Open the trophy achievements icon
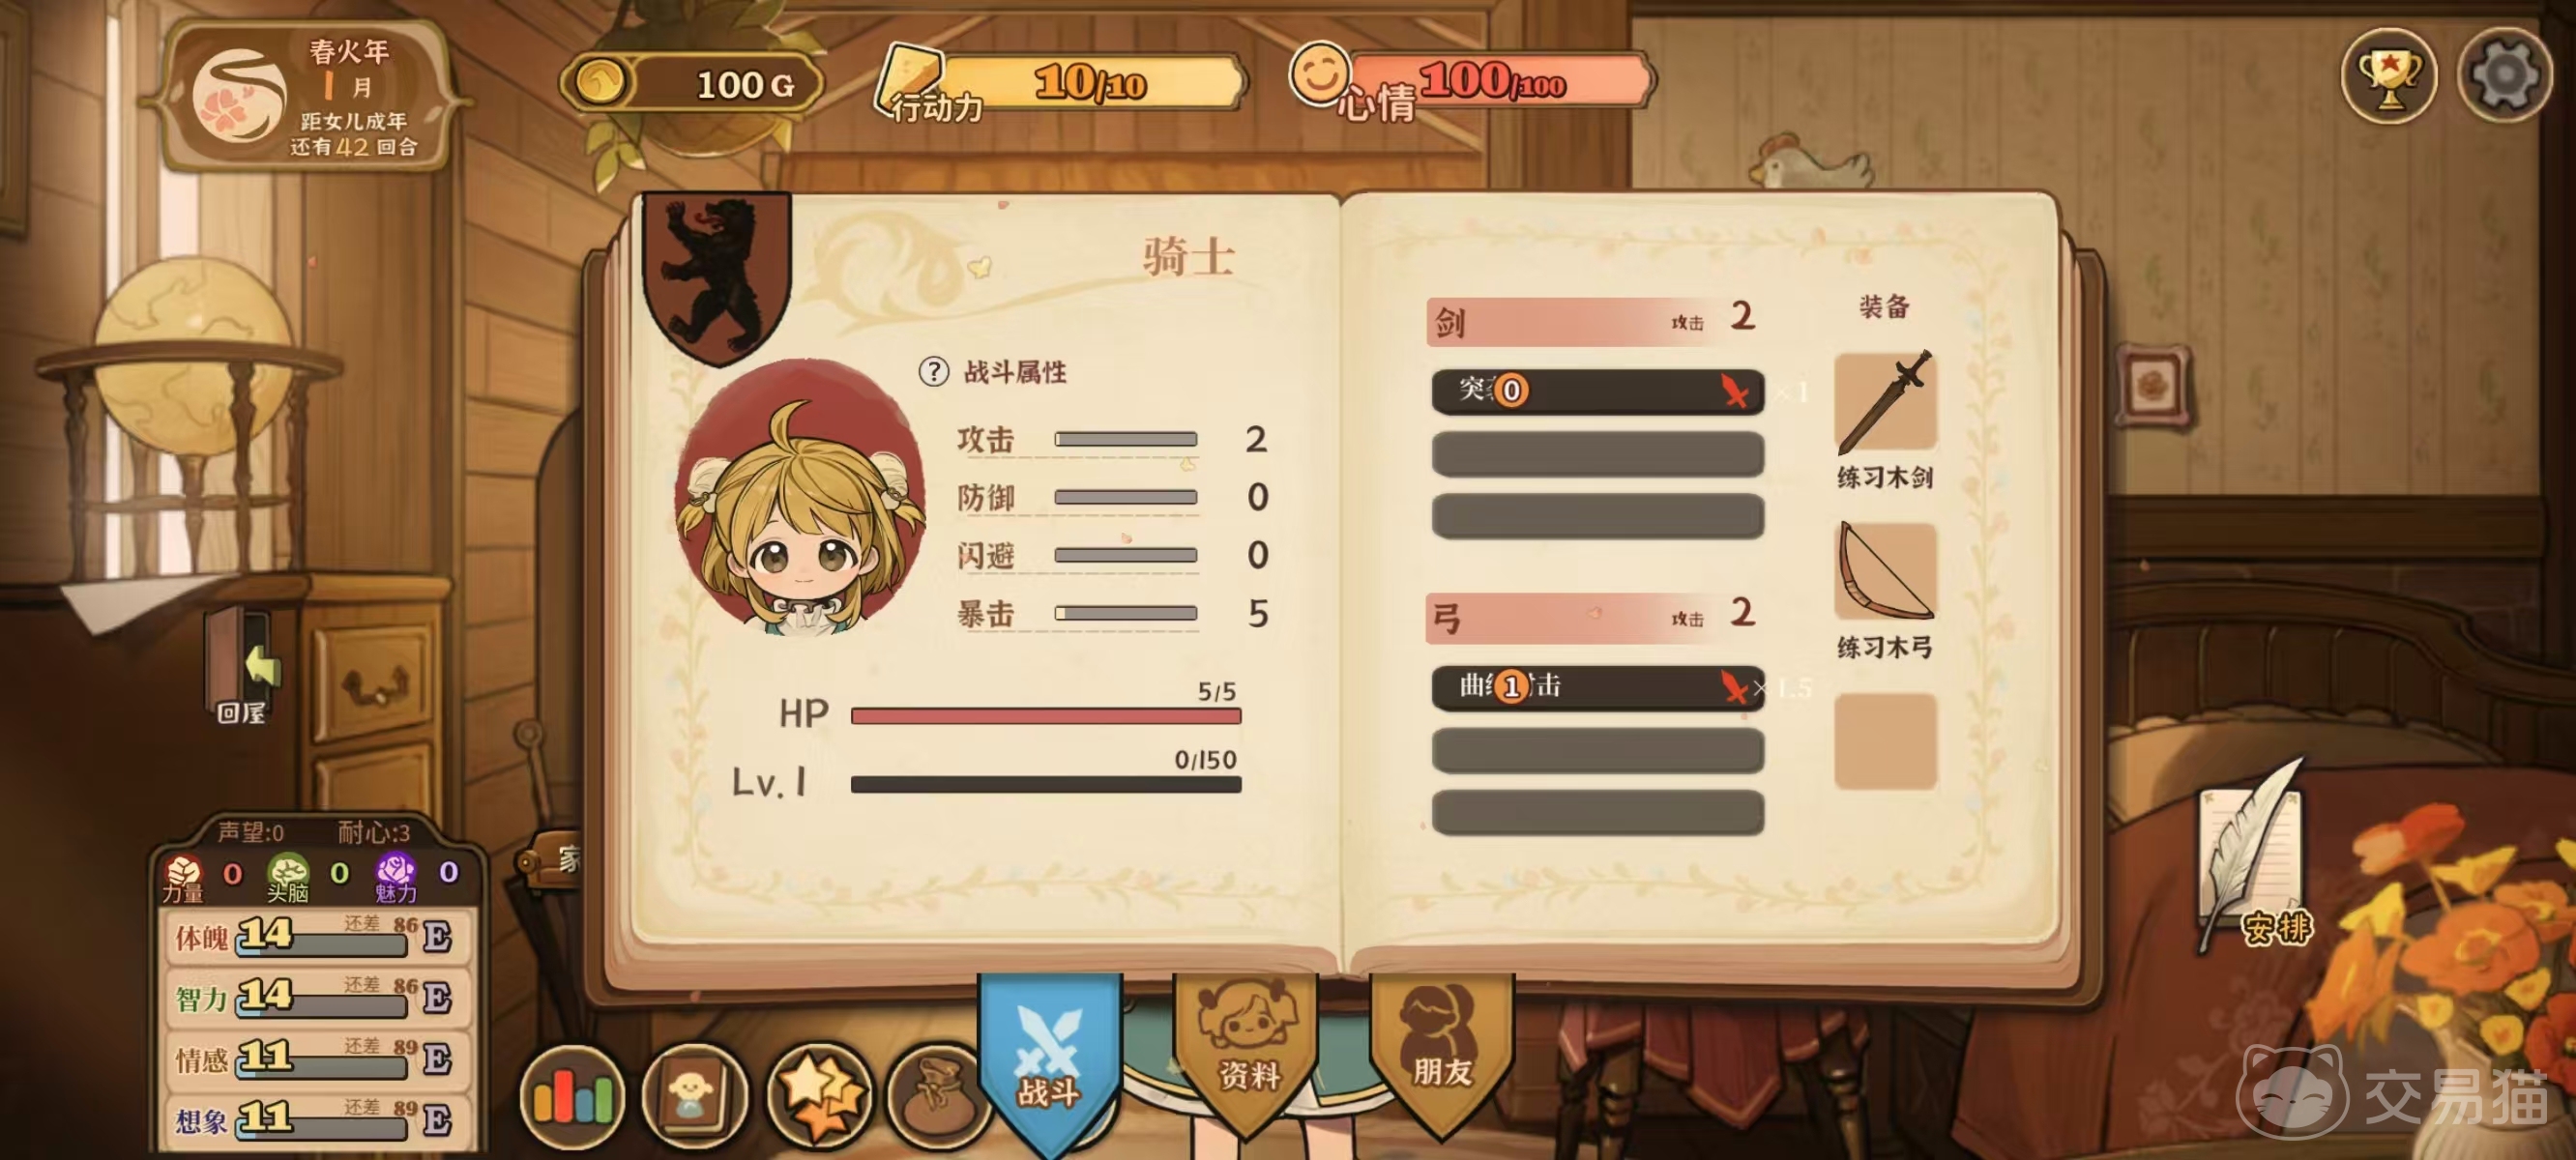The height and width of the screenshot is (1160, 2576). (x=2389, y=76)
